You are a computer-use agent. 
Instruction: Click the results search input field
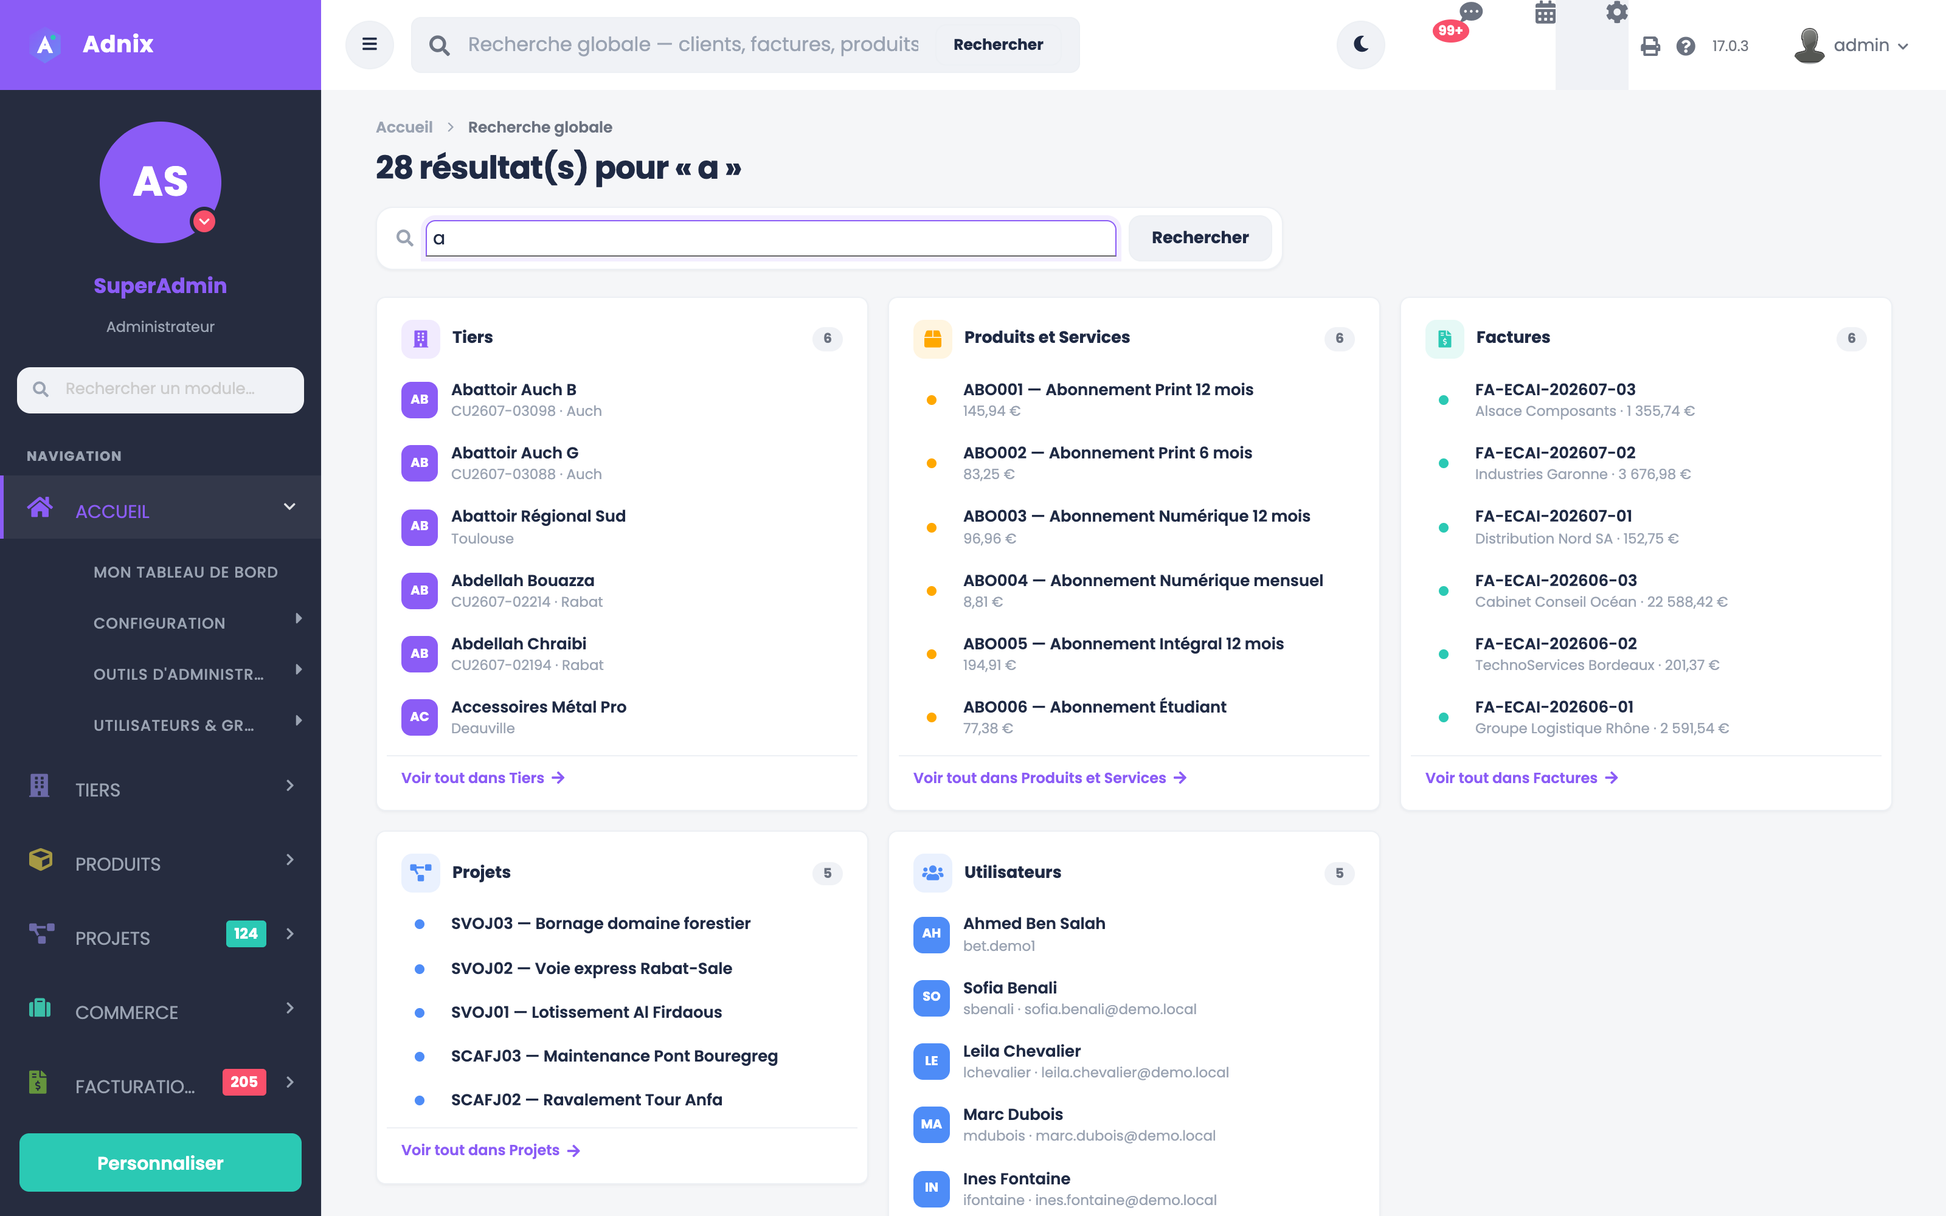(770, 238)
